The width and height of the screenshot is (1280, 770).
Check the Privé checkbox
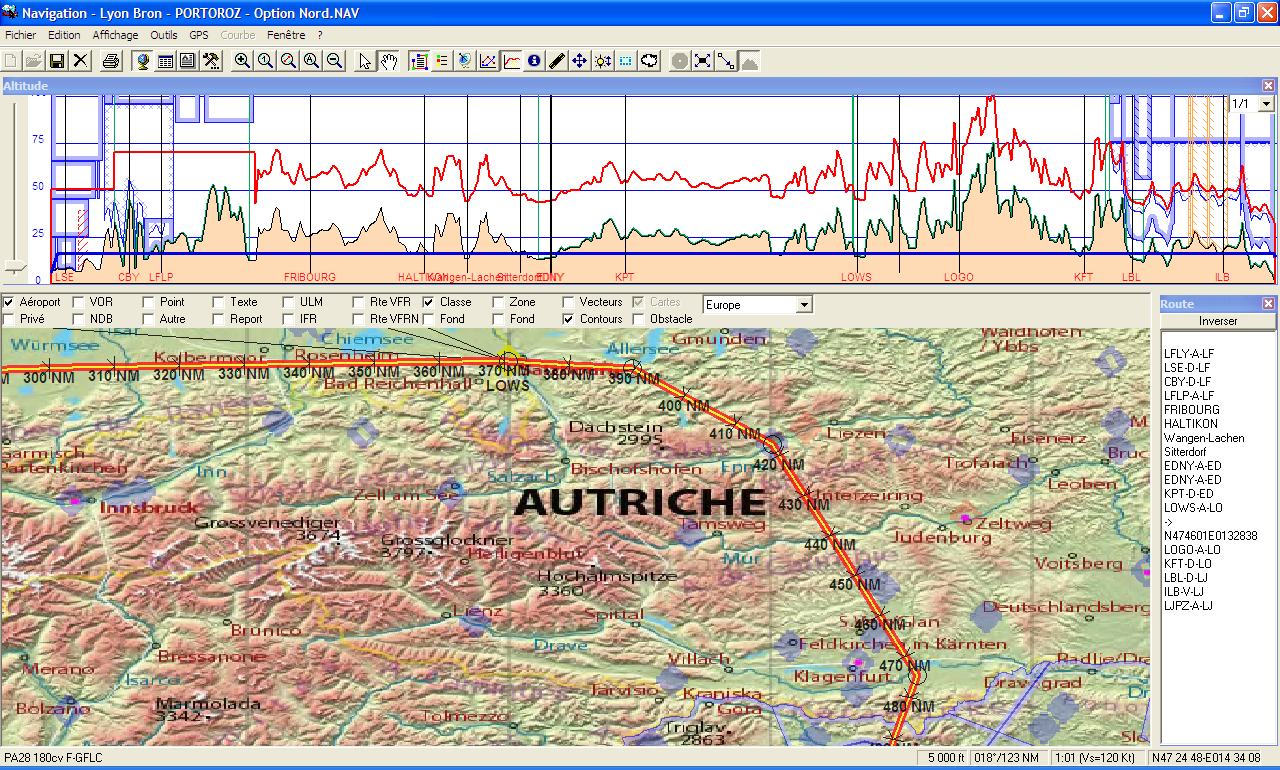[x=9, y=320]
